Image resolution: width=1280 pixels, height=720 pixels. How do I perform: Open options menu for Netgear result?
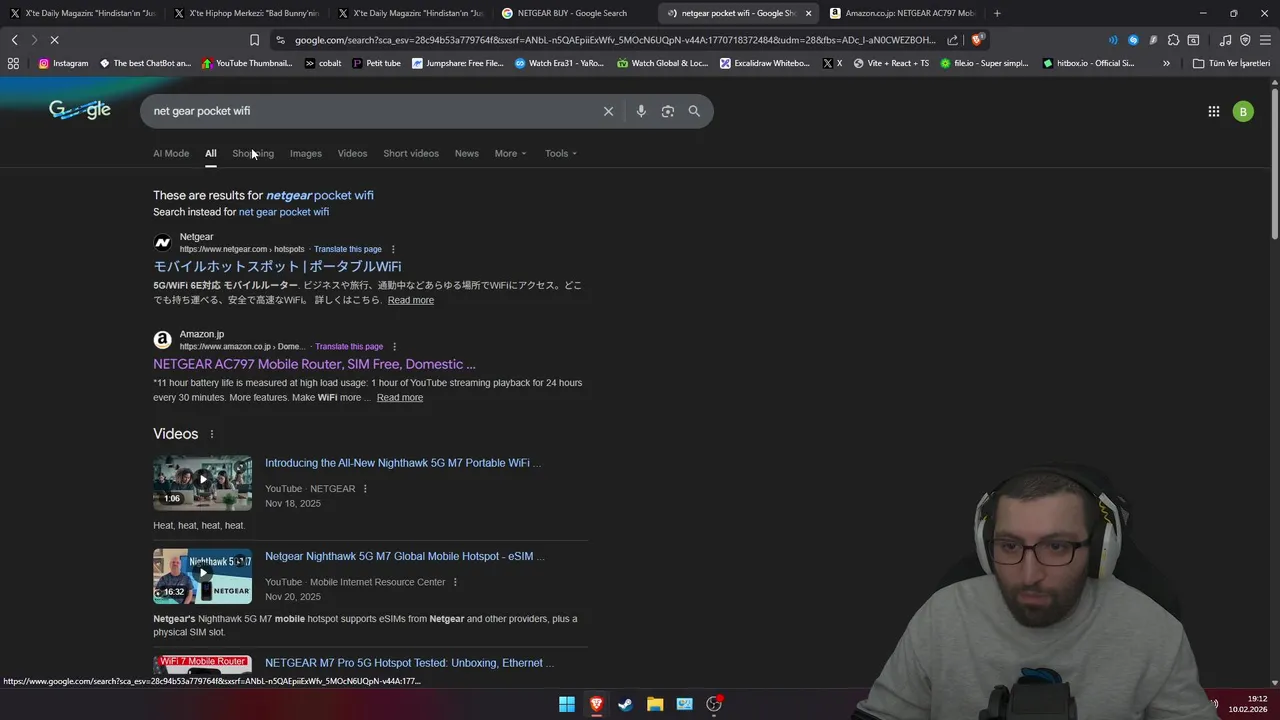coord(393,249)
